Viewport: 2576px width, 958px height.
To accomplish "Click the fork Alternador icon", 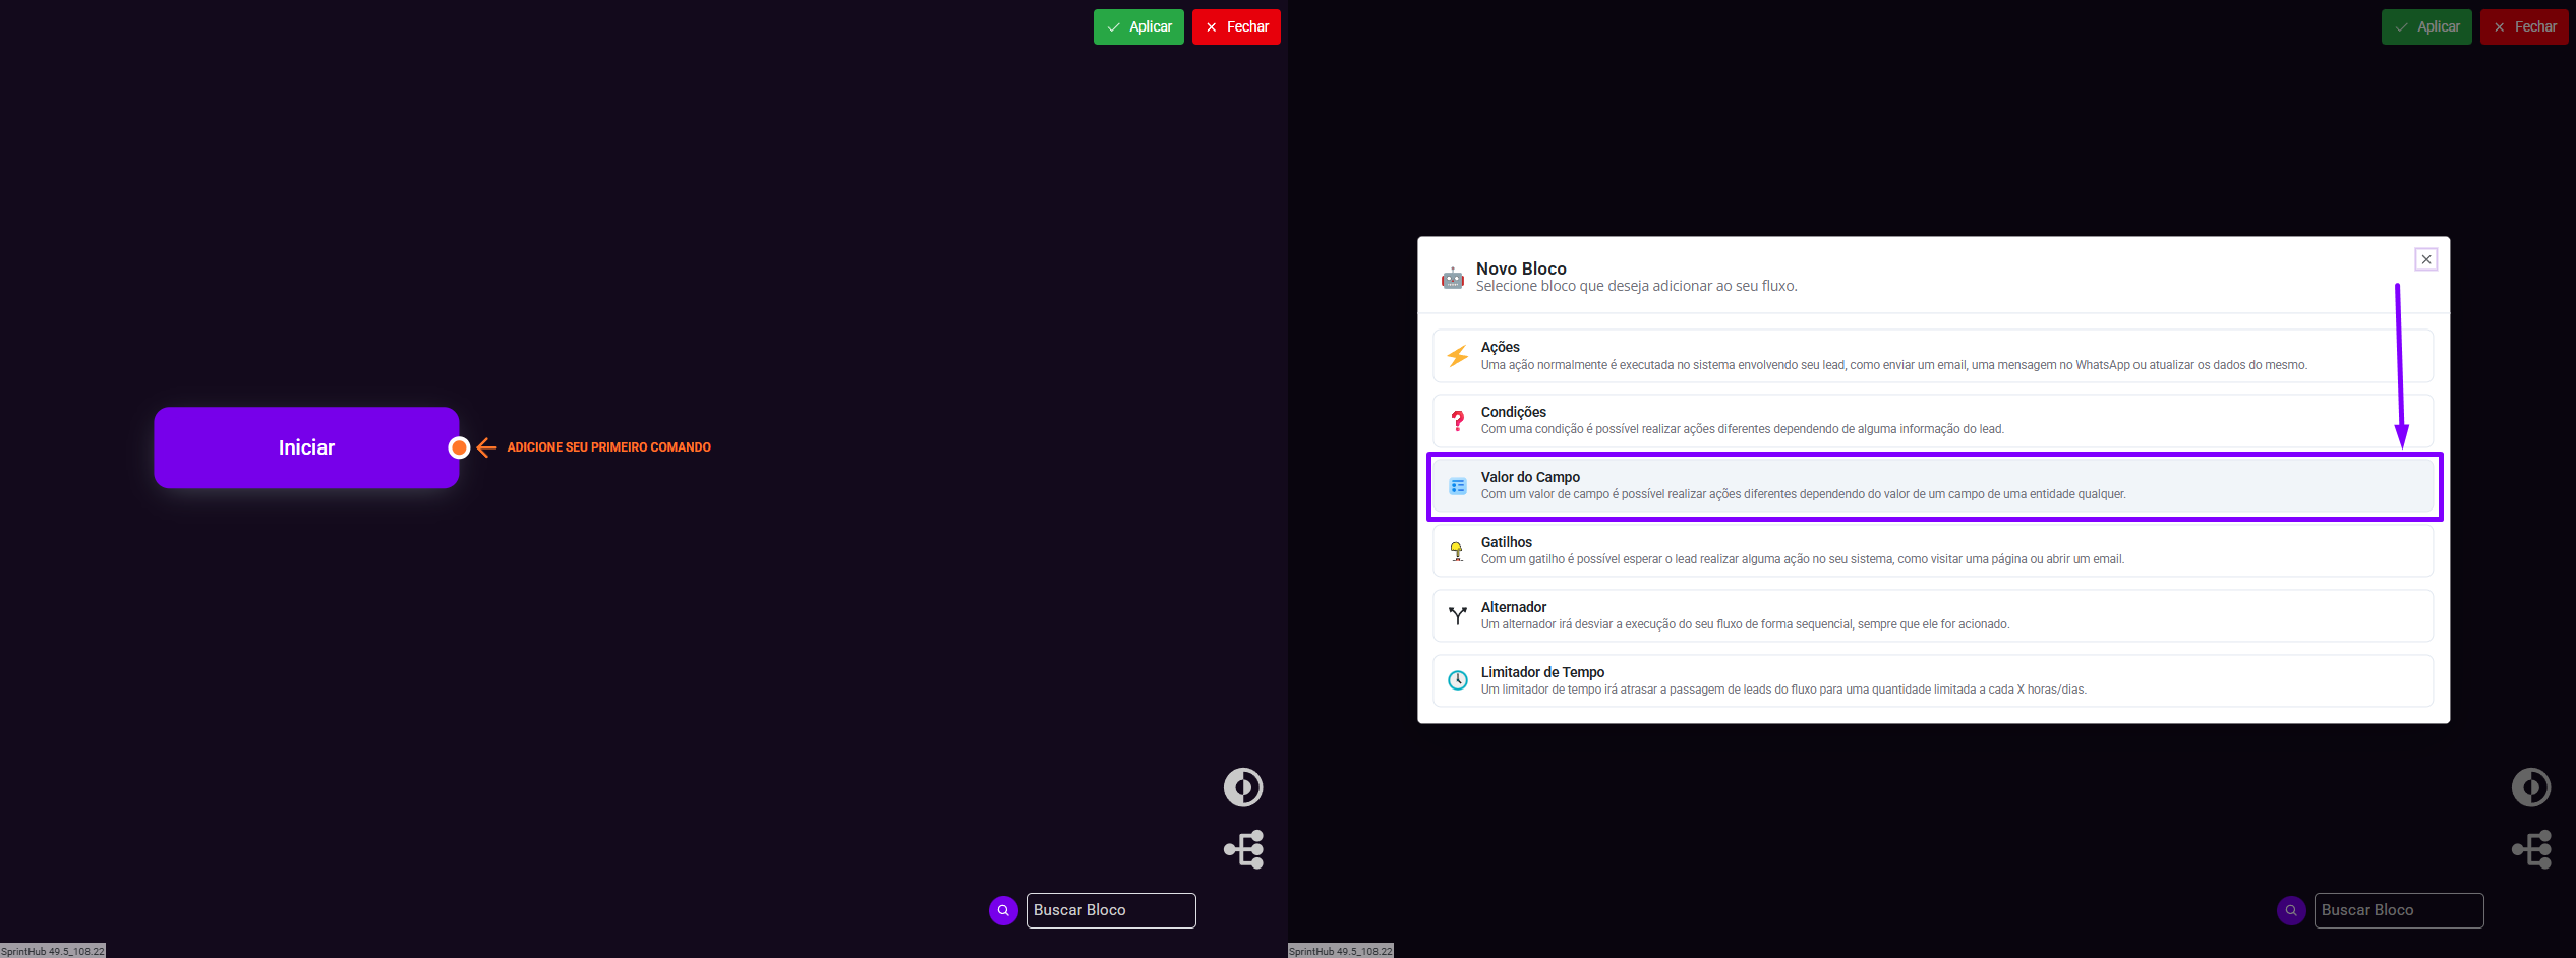I will pos(1457,616).
